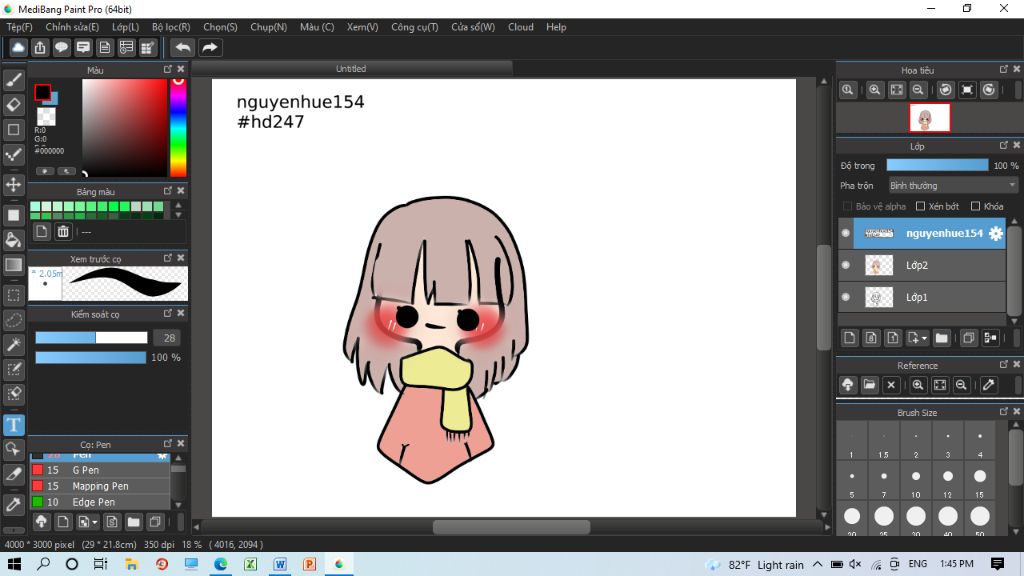Open the Bộ lọc(R) menu

click(x=170, y=27)
